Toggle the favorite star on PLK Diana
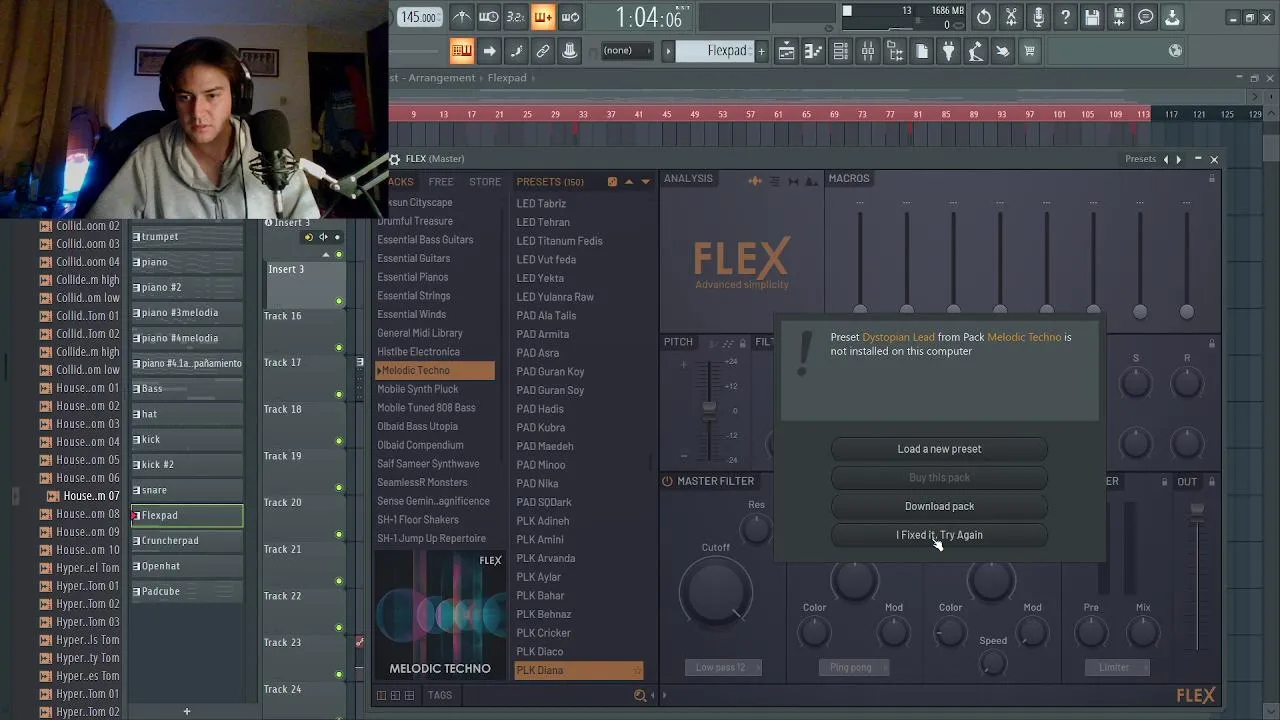1280x720 pixels. [x=637, y=670]
